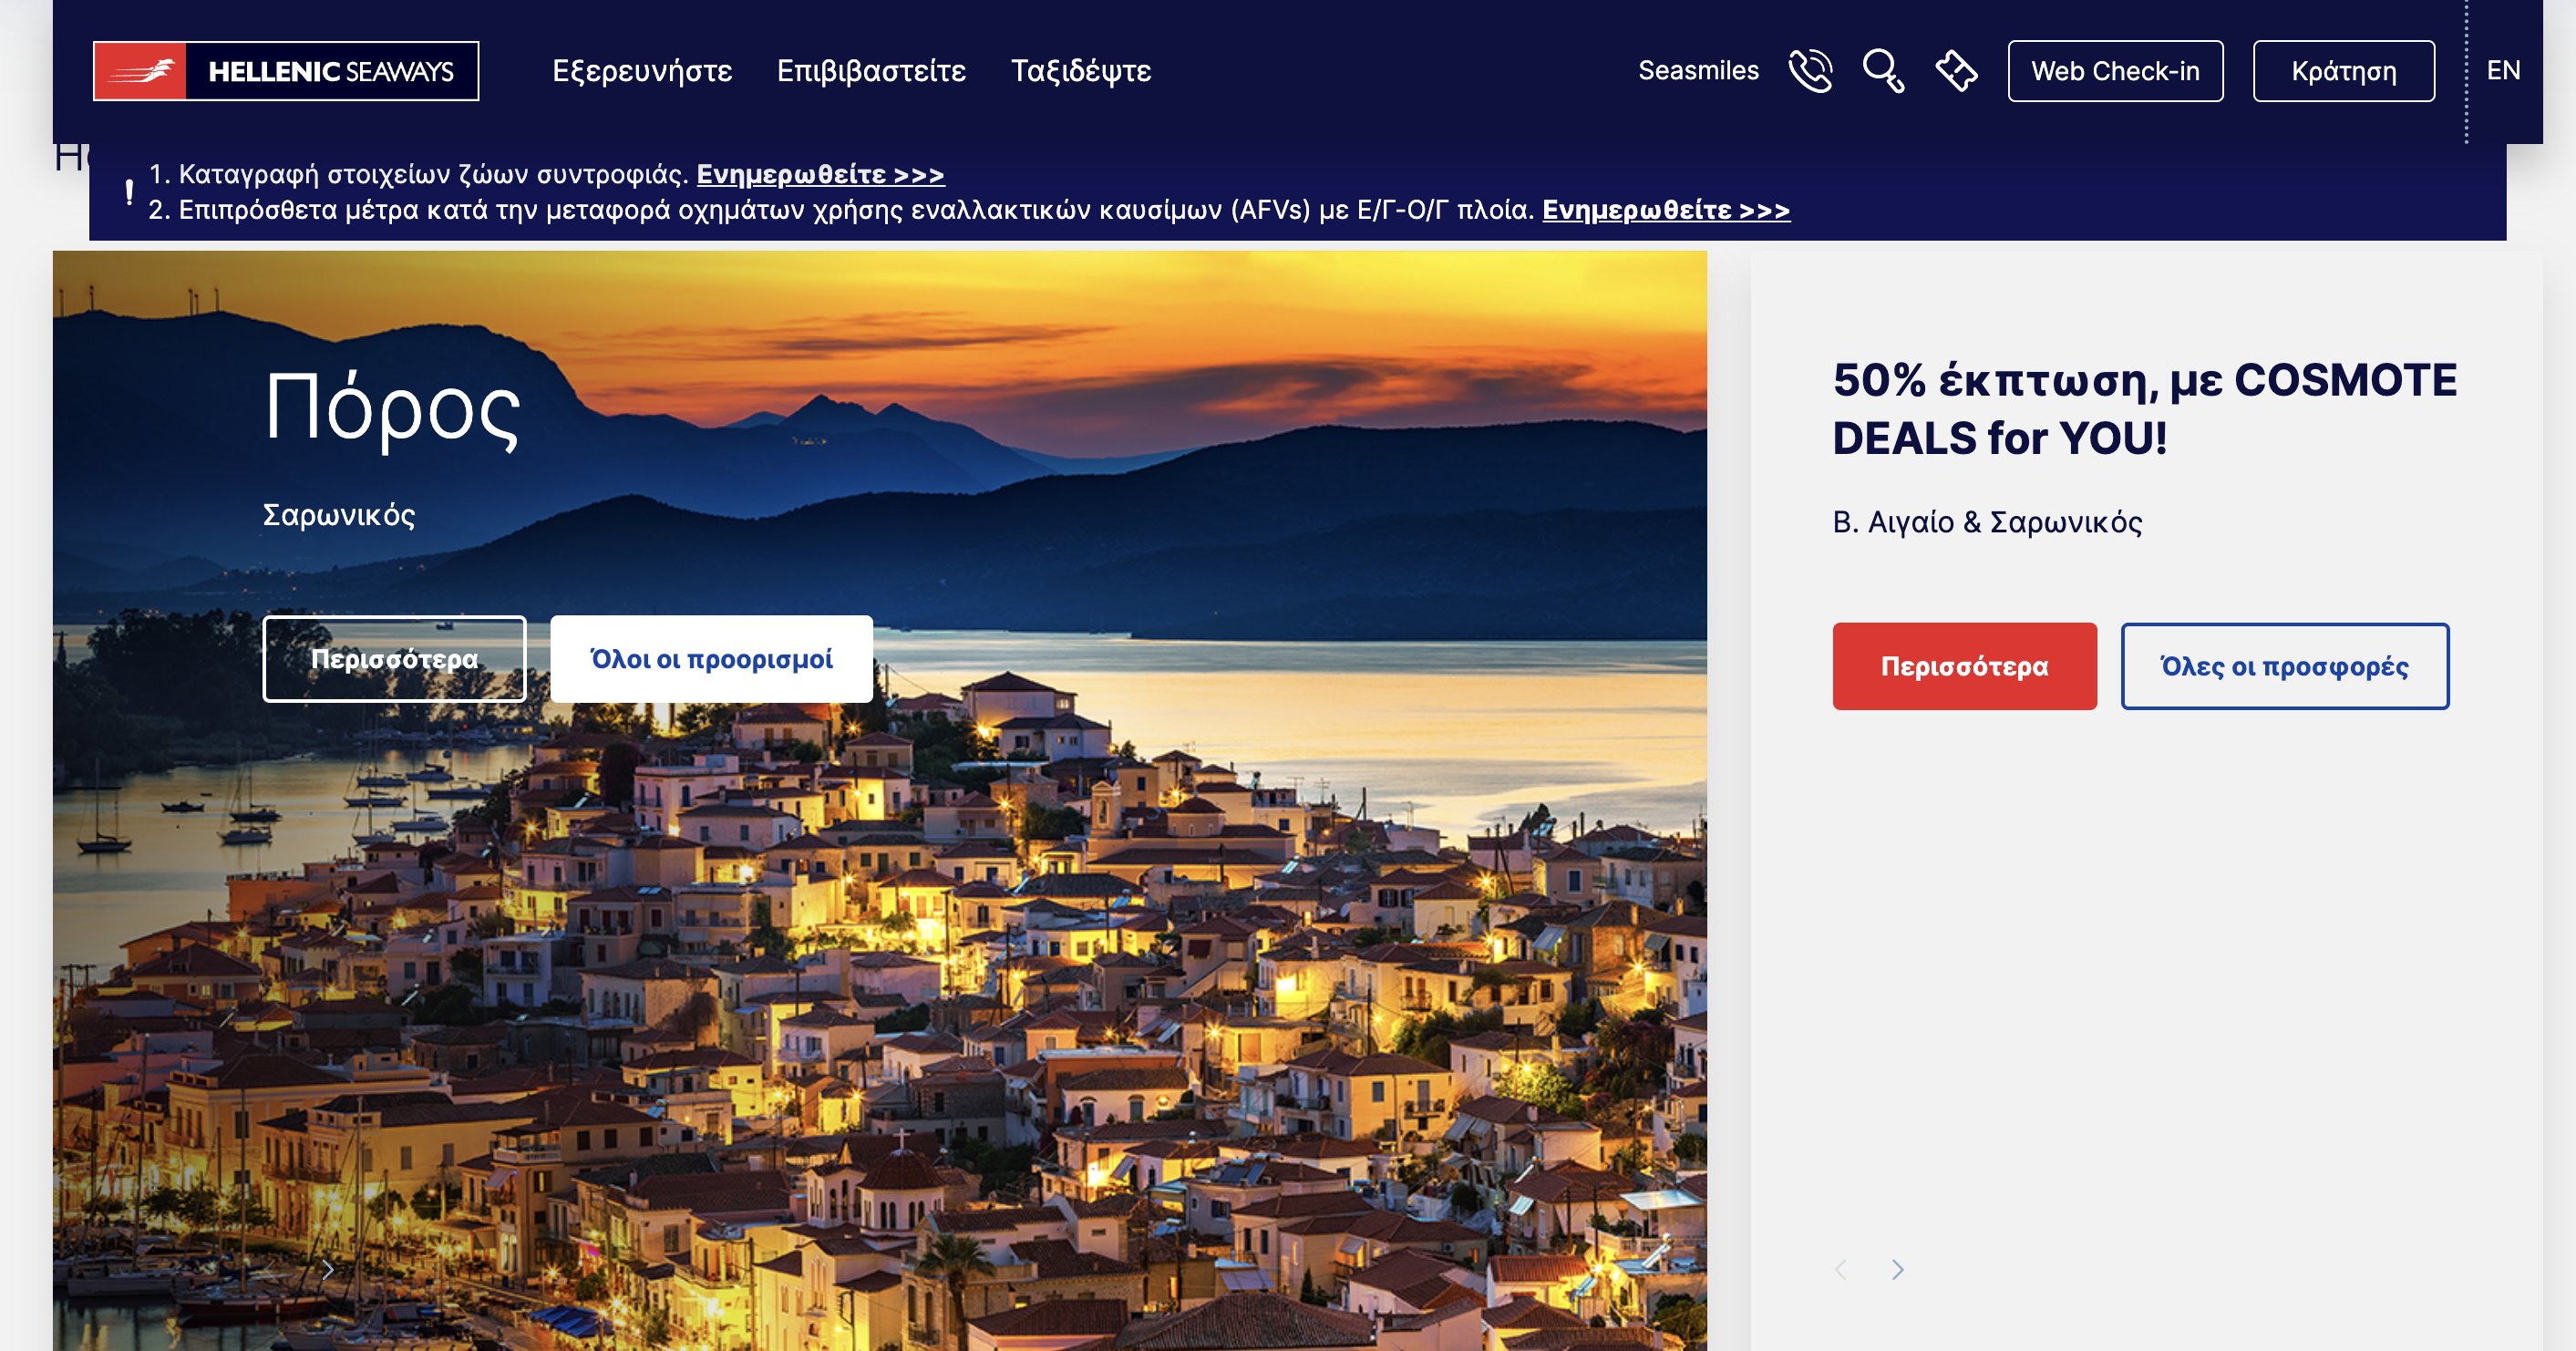Click the red Περισσότερα offer button
The image size is (2576, 1351).
tap(1964, 666)
